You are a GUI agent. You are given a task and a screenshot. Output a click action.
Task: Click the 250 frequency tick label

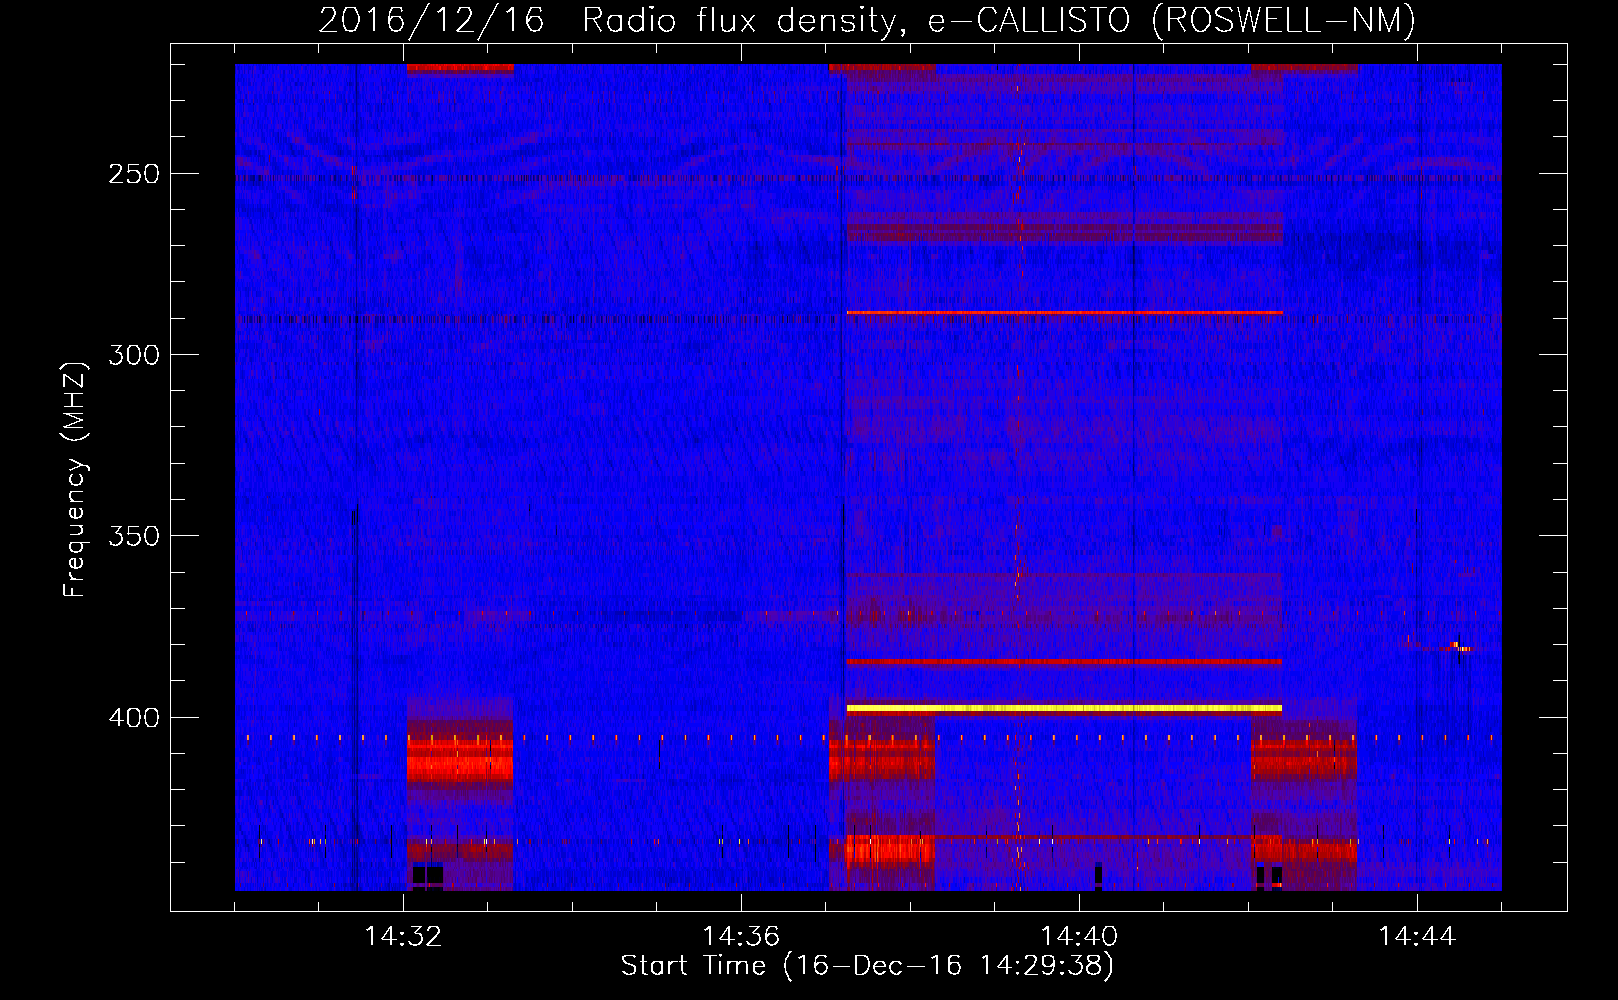point(134,174)
